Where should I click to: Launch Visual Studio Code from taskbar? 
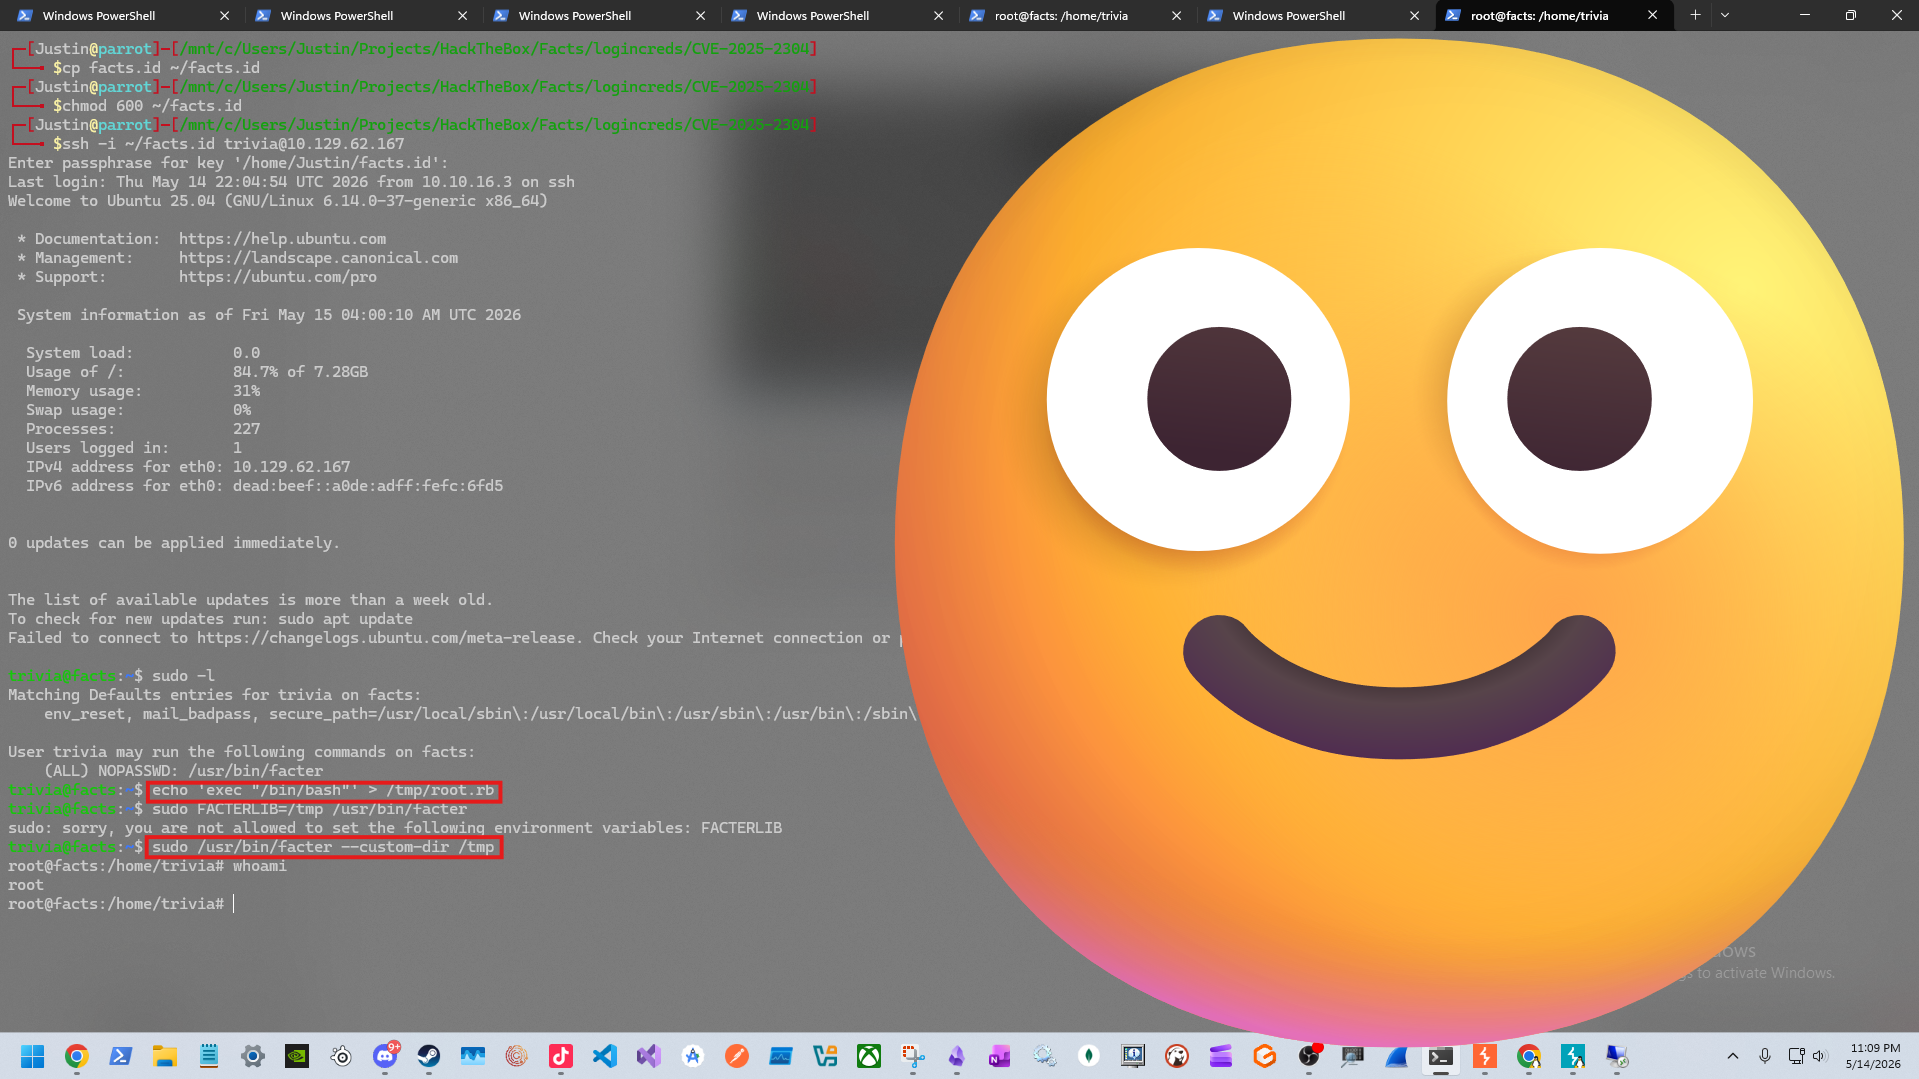point(605,1056)
